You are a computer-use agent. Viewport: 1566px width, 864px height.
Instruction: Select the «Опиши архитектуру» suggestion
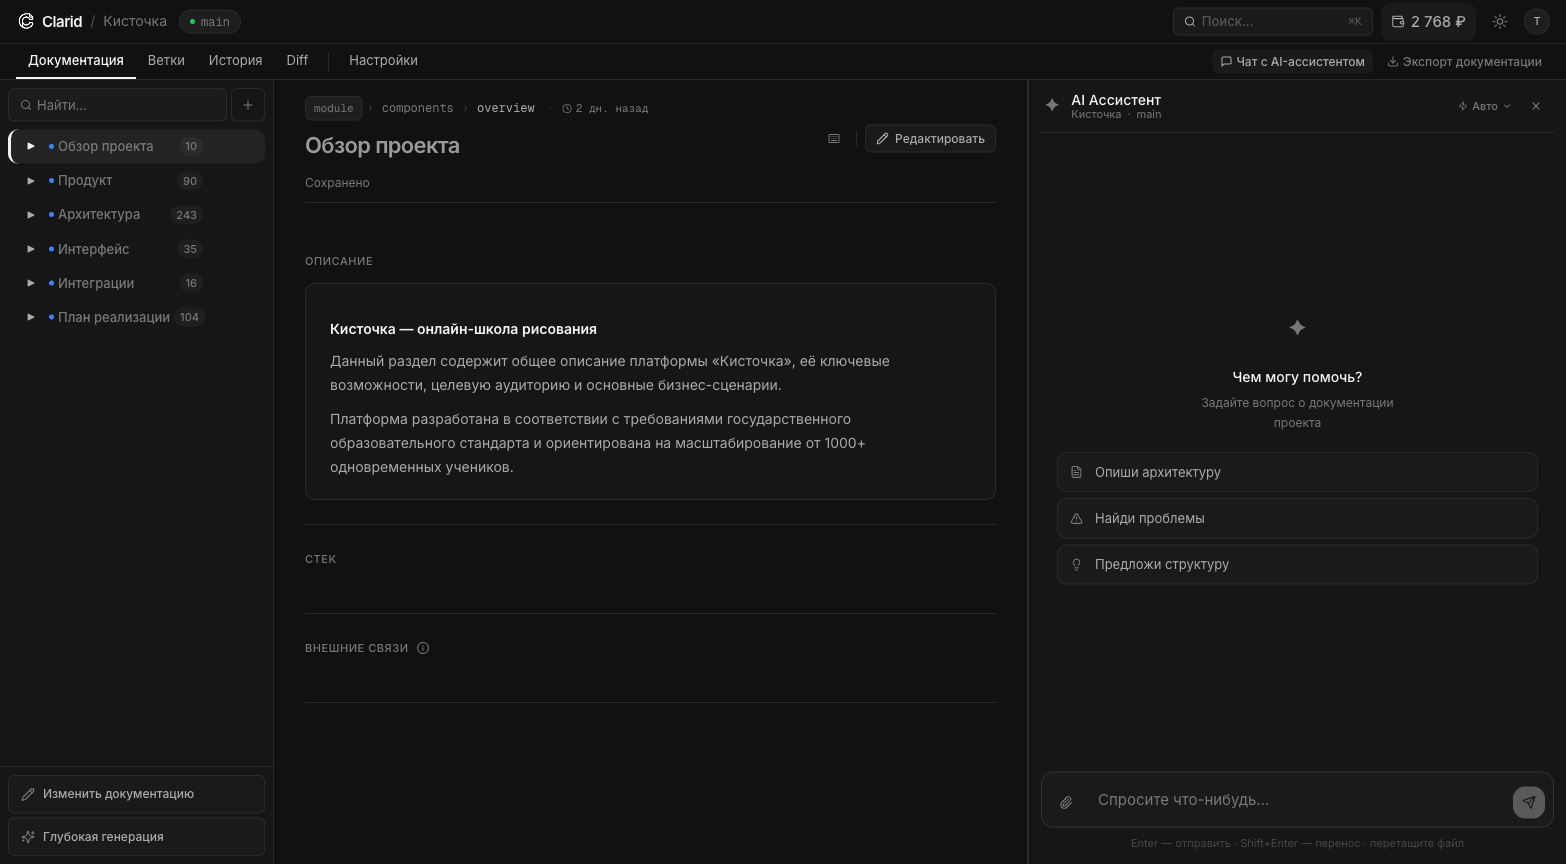[x=1297, y=472]
